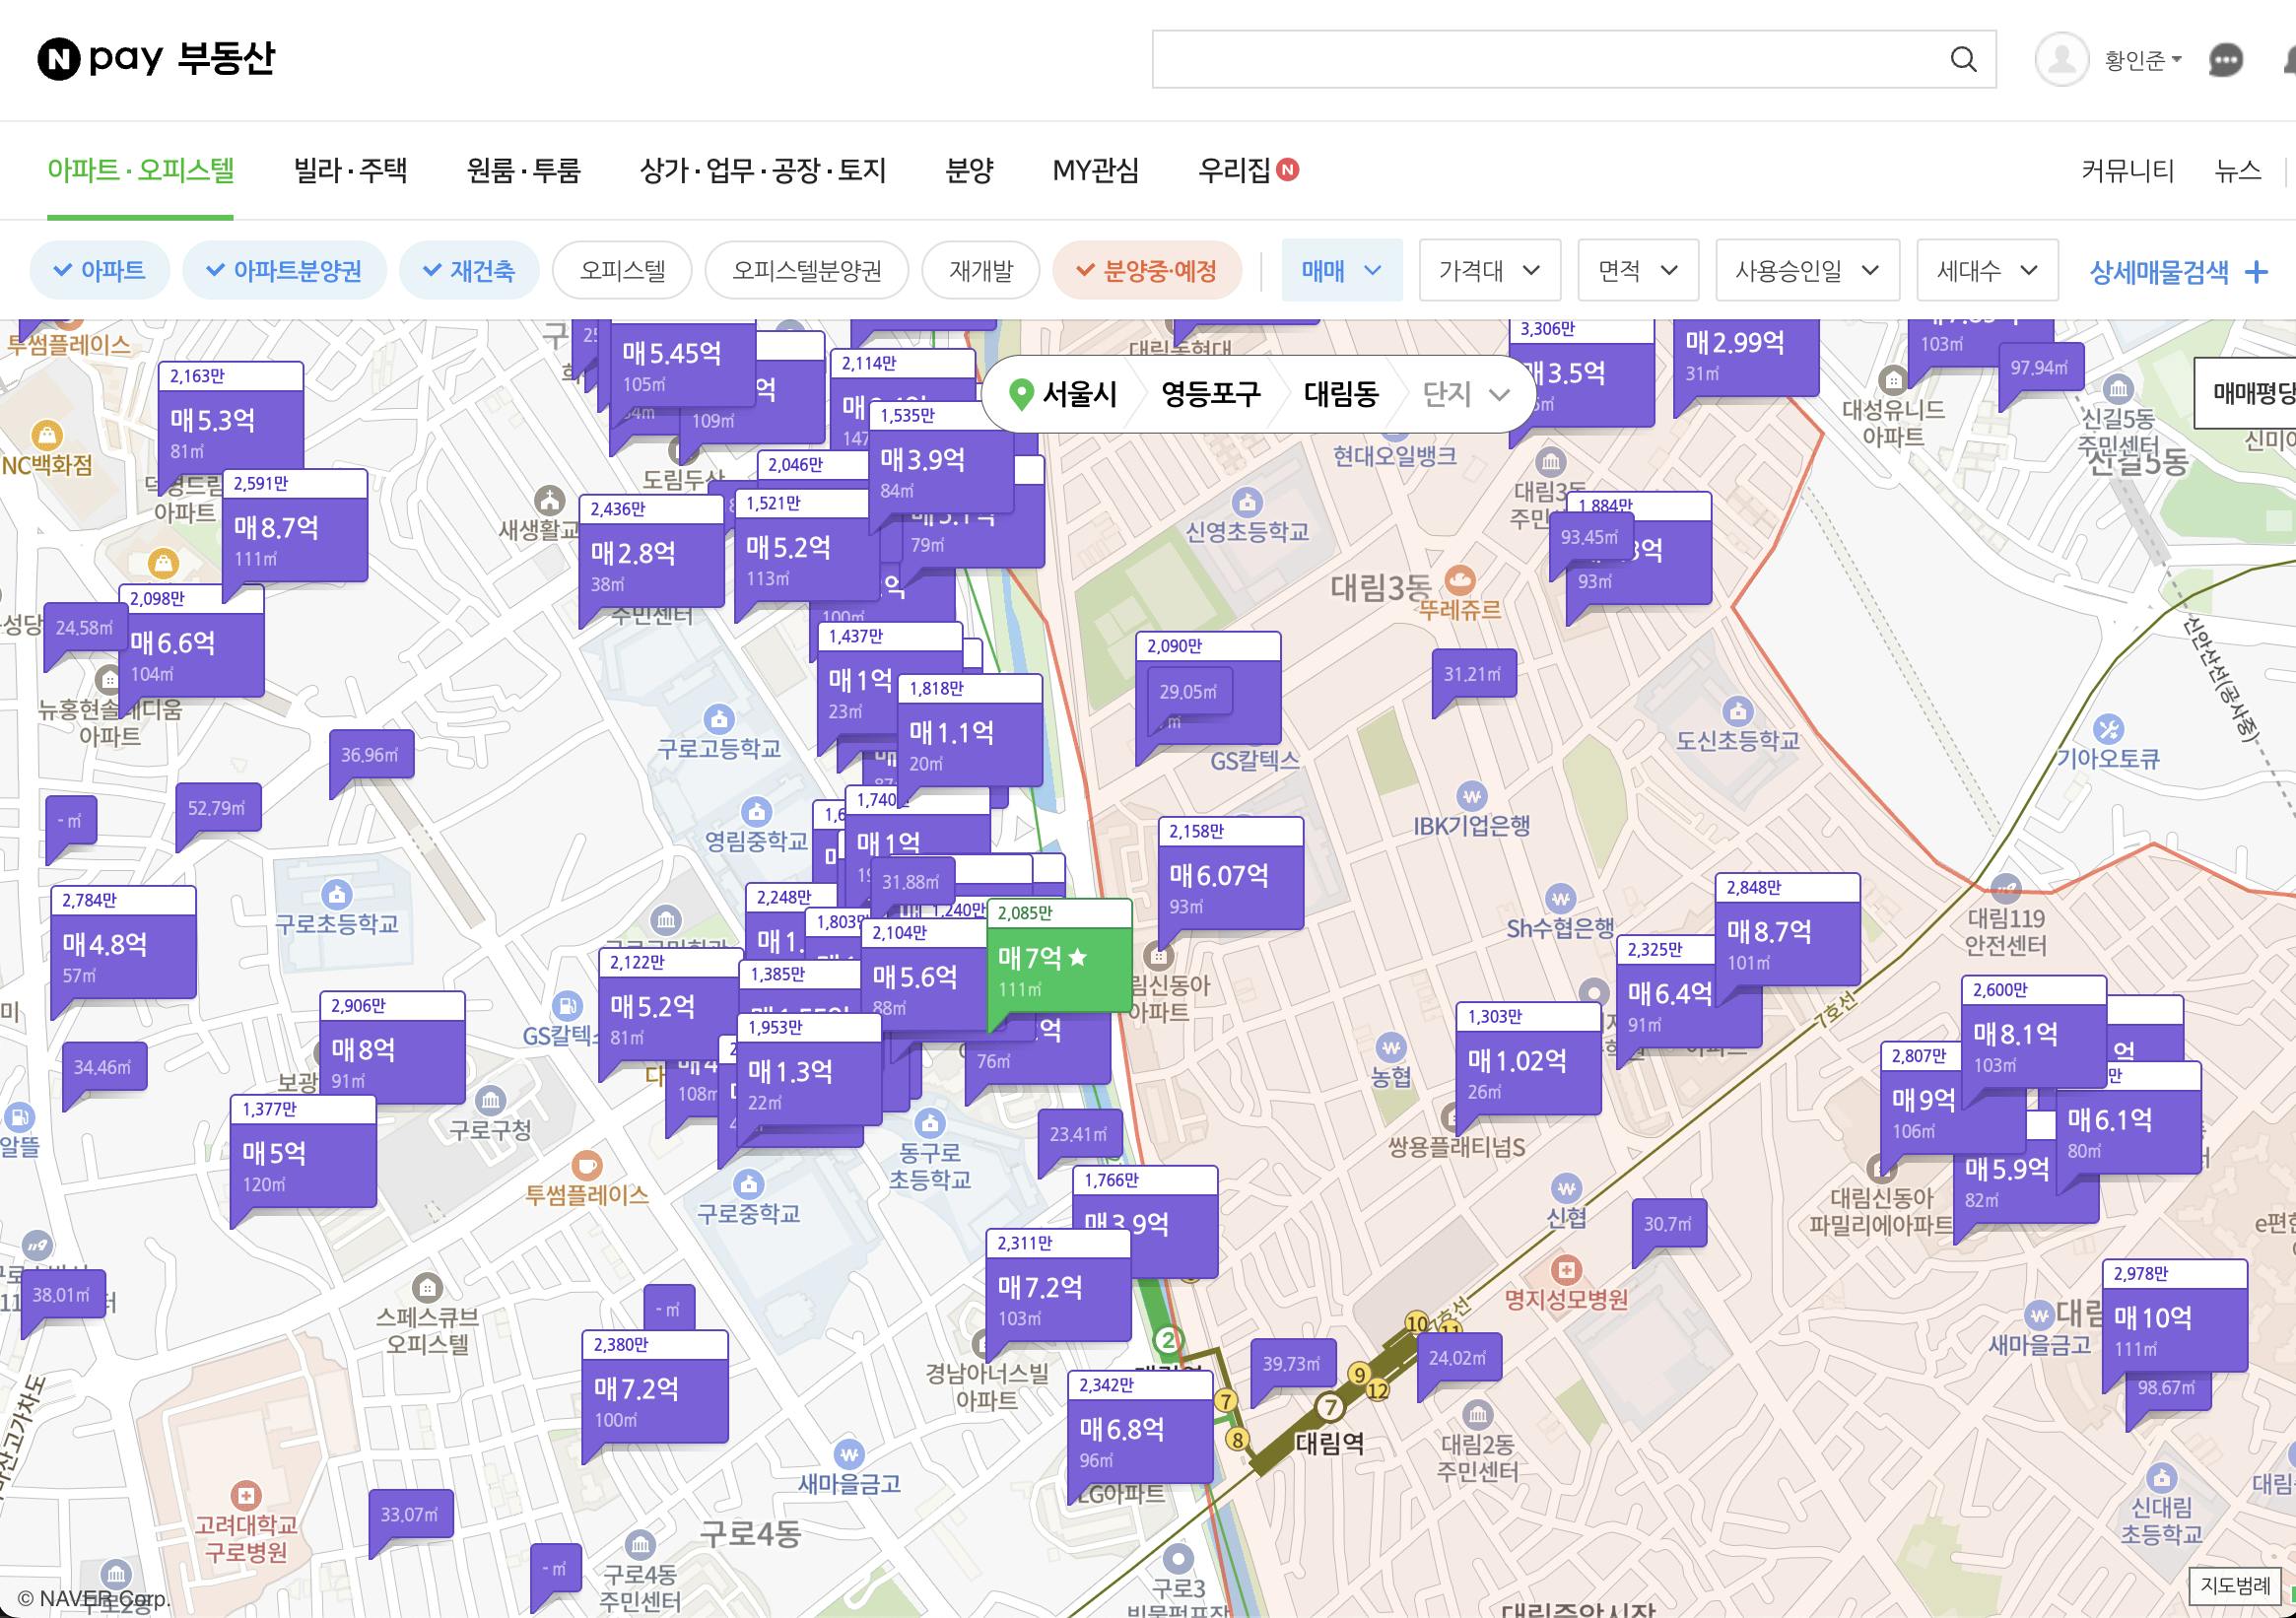Click the 상세매물검색 link
The width and height of the screenshot is (2296, 1618).
pyautogui.click(x=2177, y=271)
